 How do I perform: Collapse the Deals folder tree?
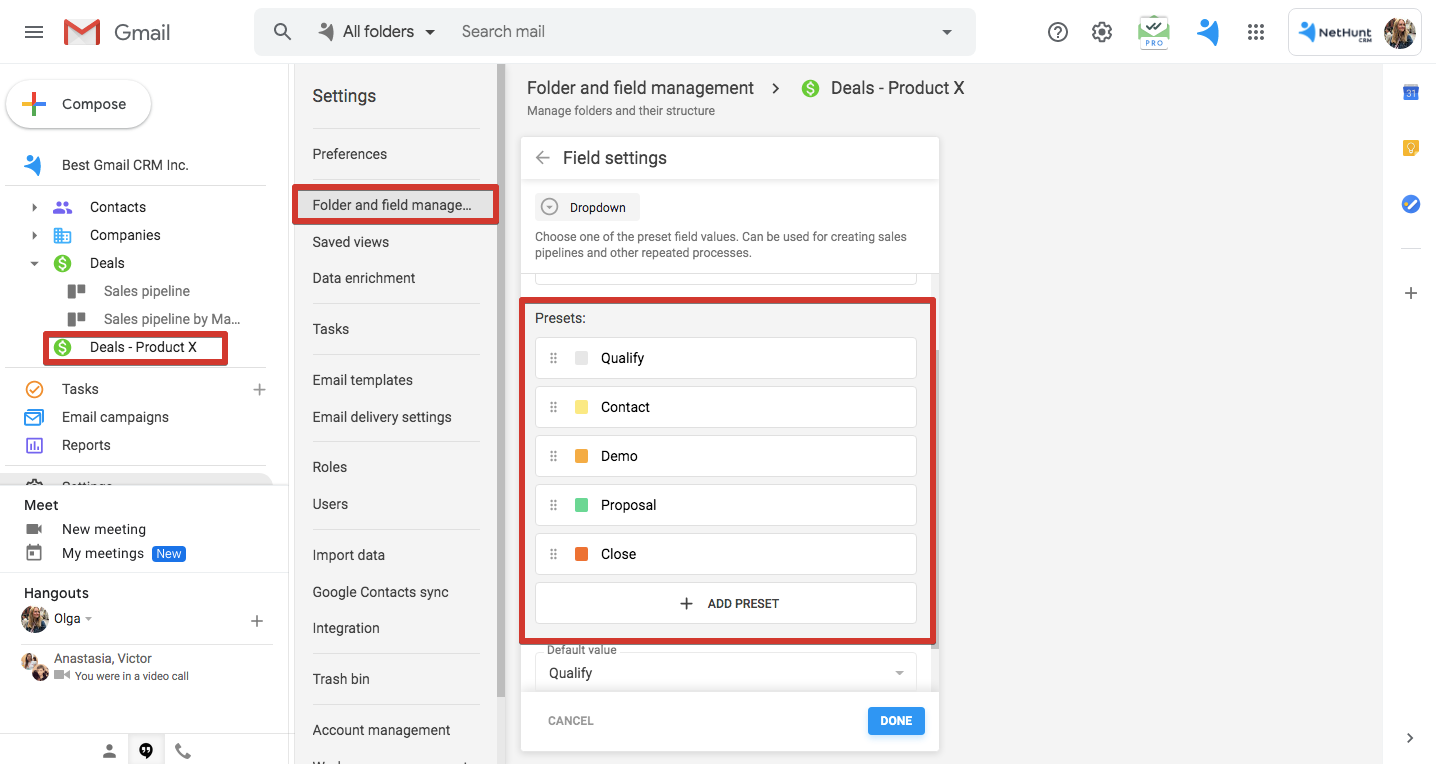click(34, 263)
